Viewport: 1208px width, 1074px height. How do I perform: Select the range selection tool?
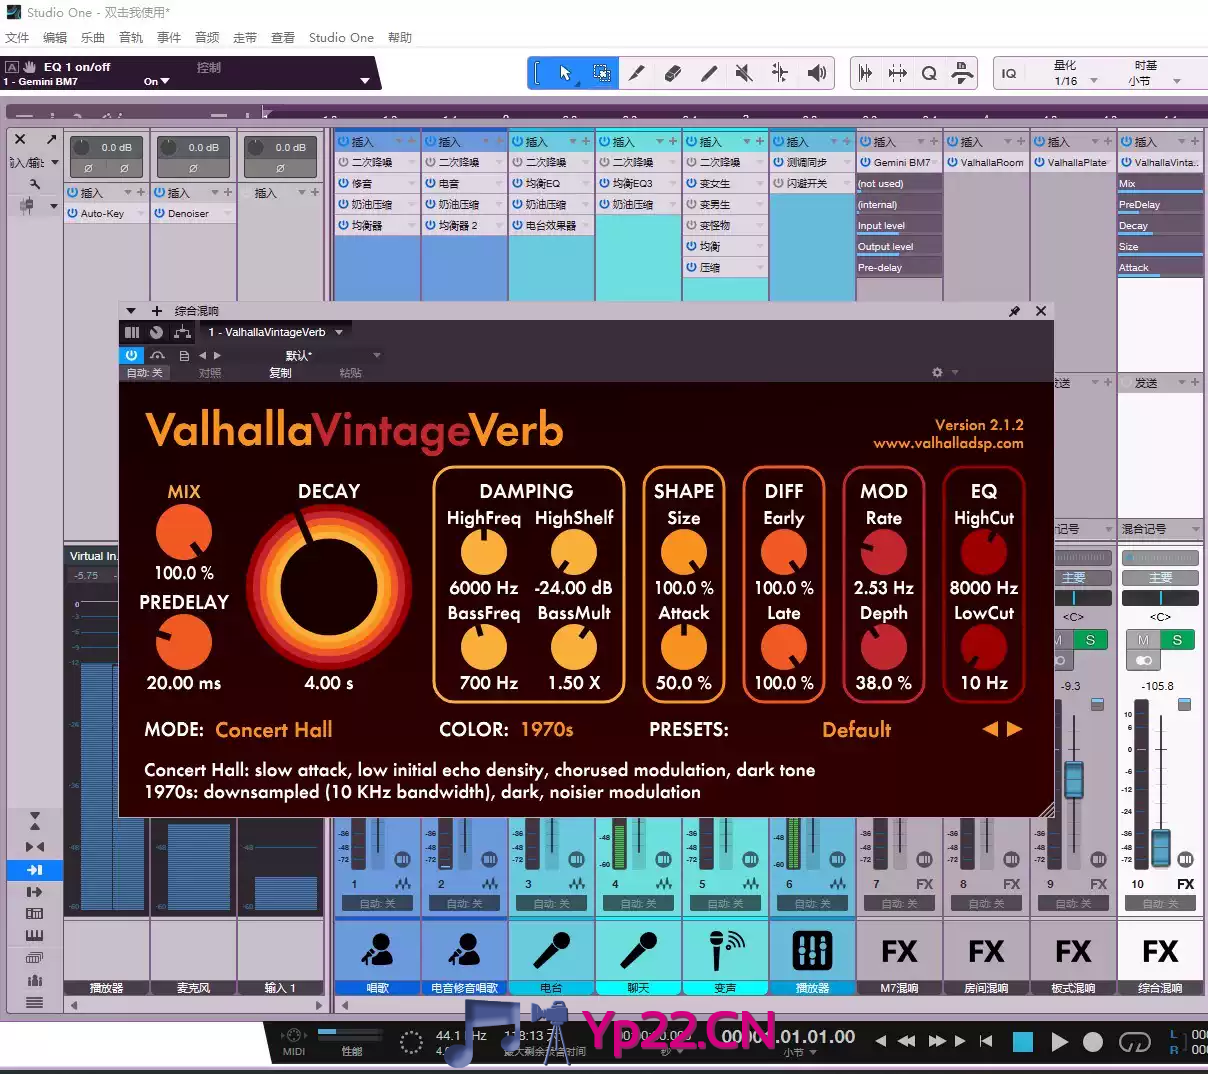(x=601, y=73)
